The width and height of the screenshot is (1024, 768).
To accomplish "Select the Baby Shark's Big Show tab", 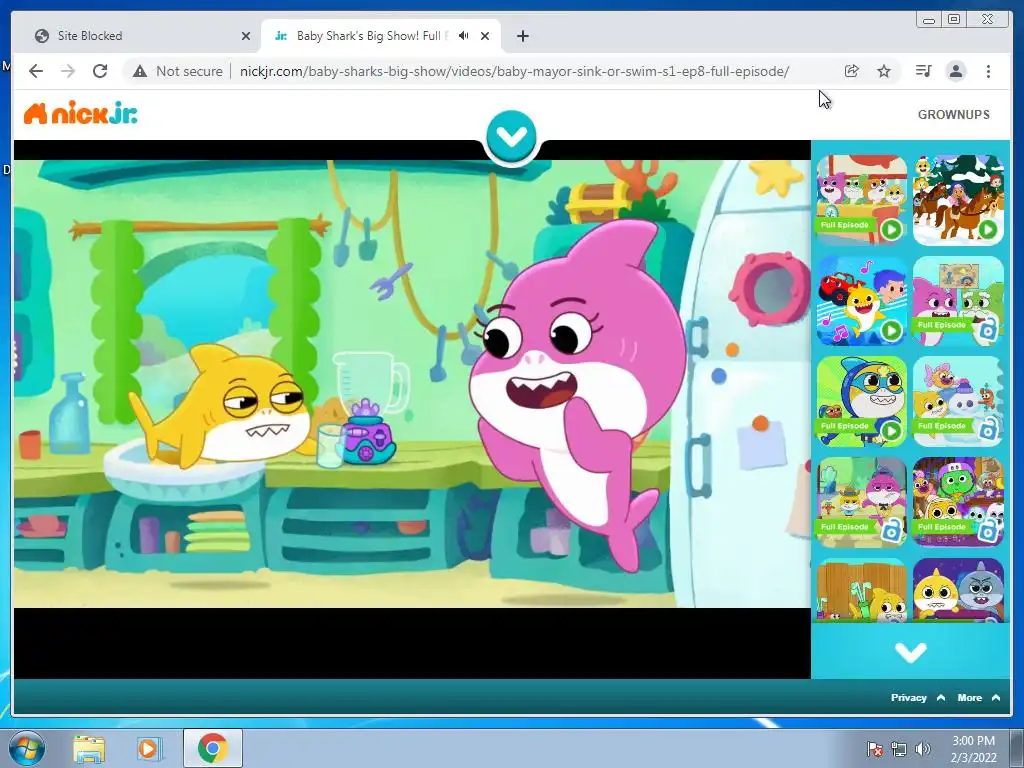I will click(x=381, y=36).
